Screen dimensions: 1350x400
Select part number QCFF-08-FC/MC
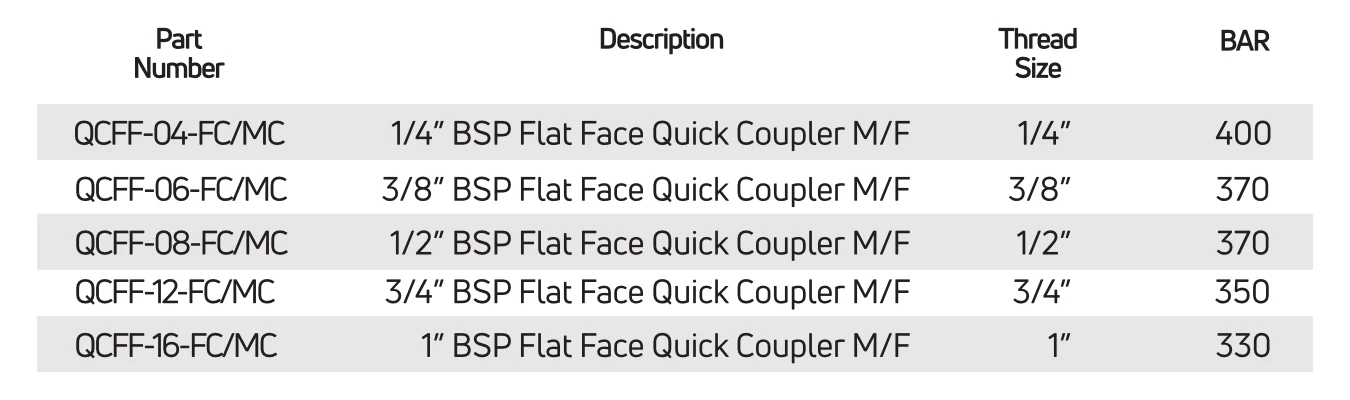180,243
